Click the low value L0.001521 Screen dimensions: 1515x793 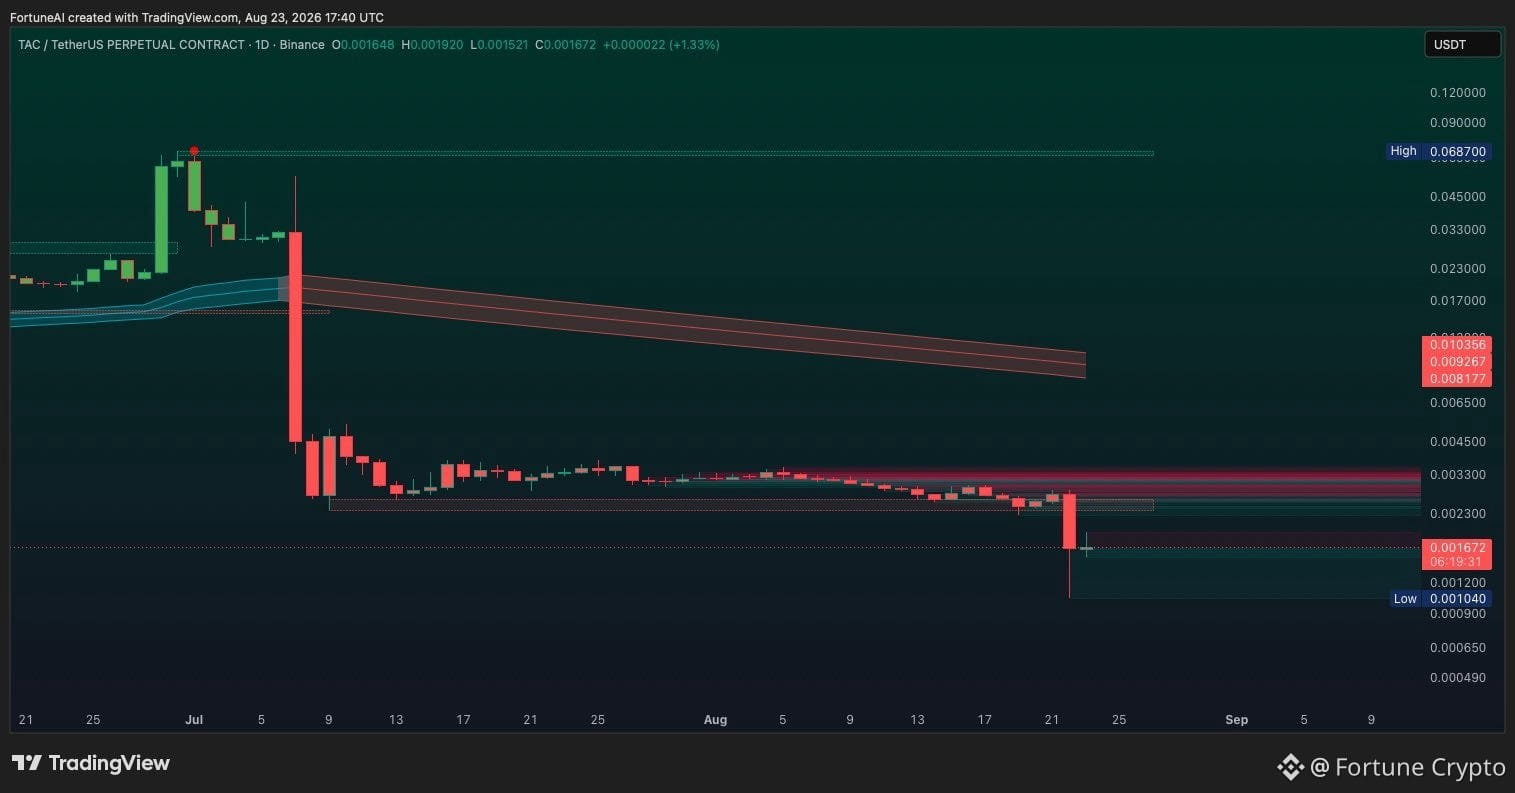(x=498, y=45)
